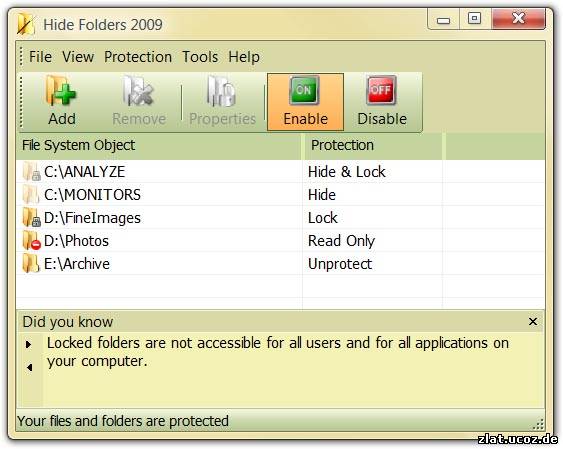563x449 pixels.
Task: Click the Add folder toolbar icon
Action: [x=61, y=90]
